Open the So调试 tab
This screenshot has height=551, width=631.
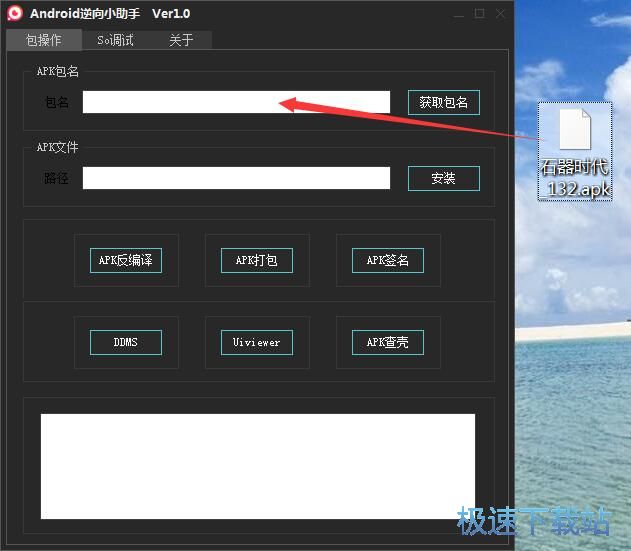tap(115, 40)
